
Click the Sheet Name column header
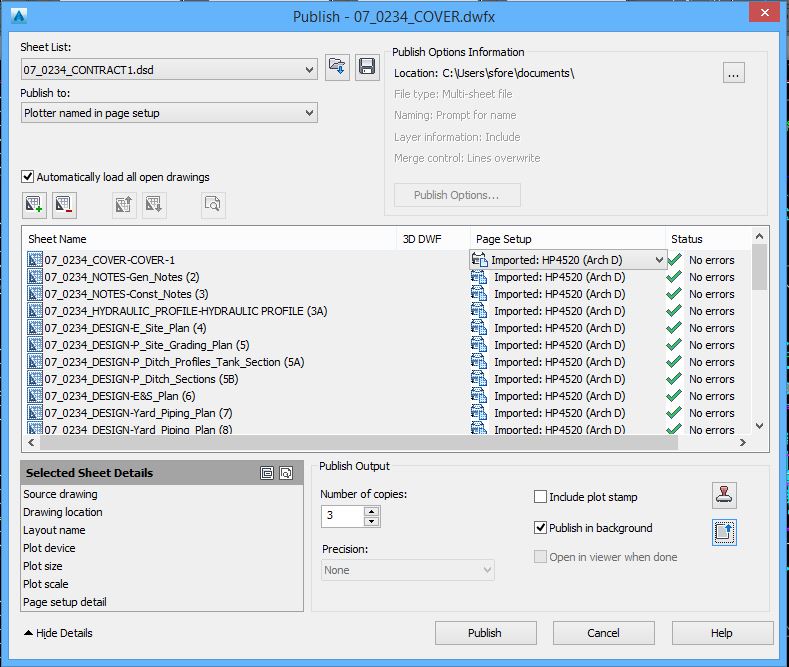[209, 239]
